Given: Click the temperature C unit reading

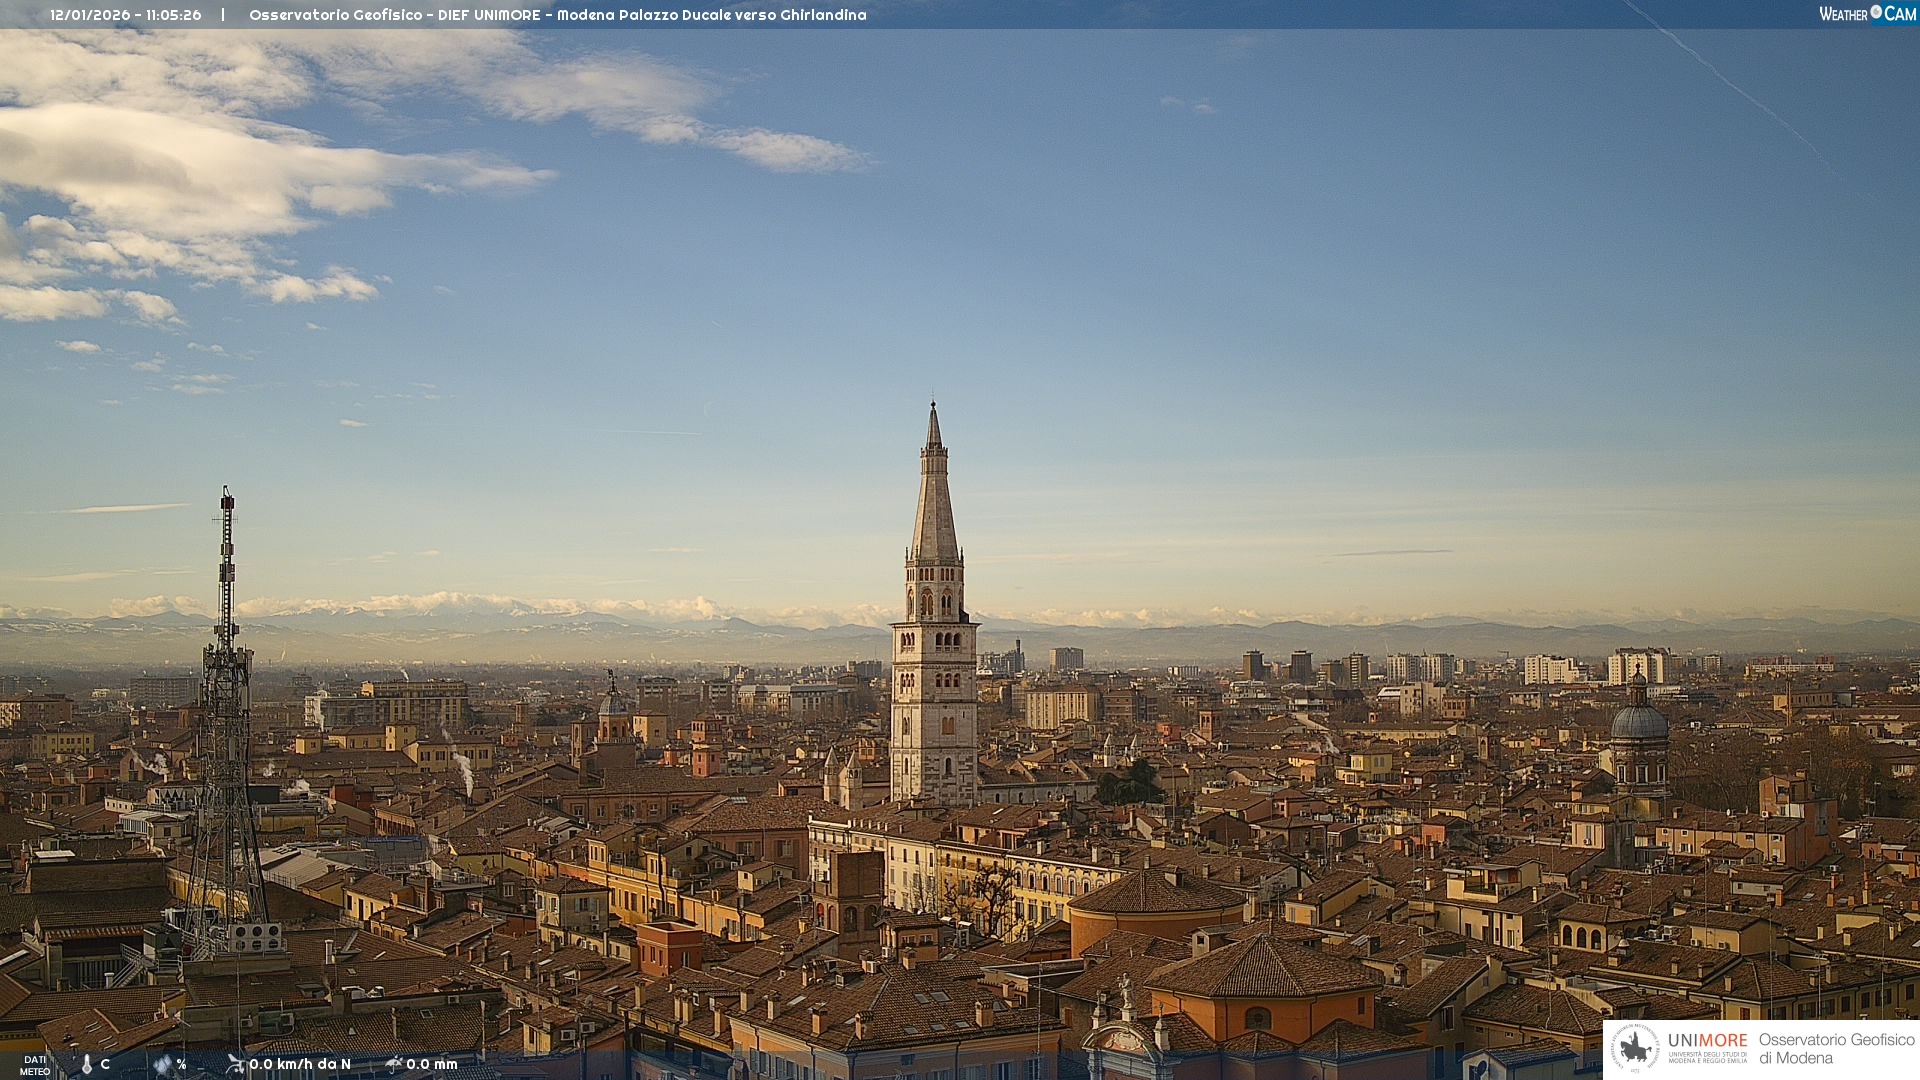Looking at the screenshot, I should [x=105, y=1064].
